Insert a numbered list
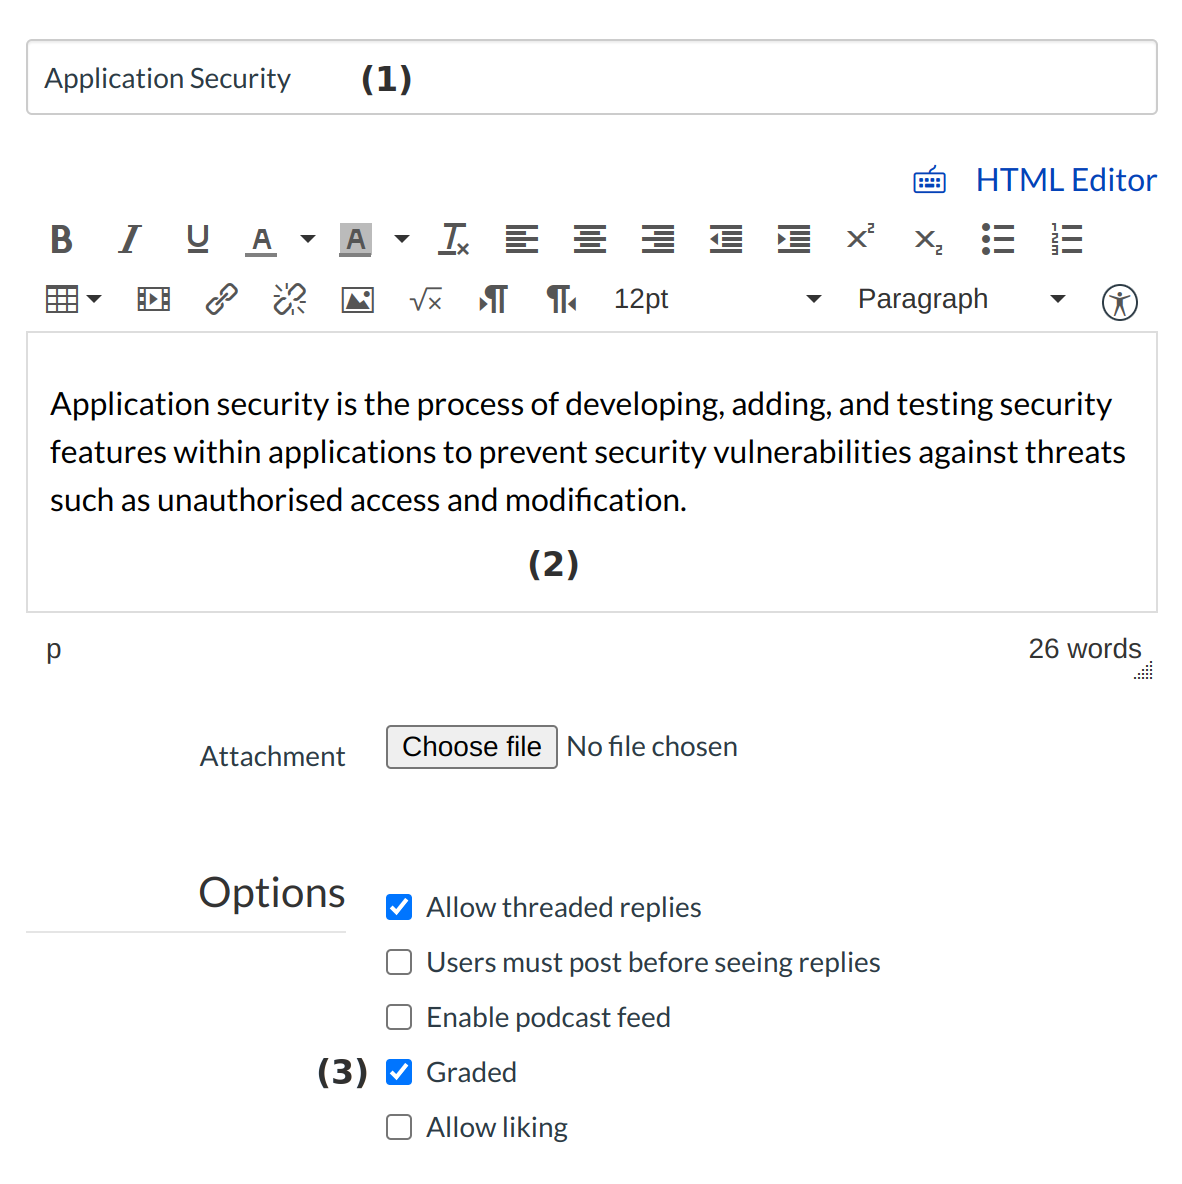 pos(1066,239)
